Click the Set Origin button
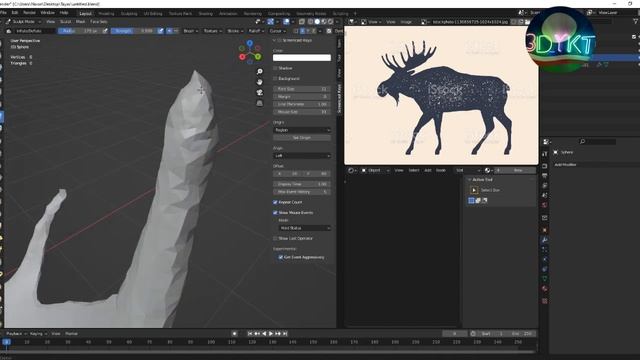 coord(302,138)
